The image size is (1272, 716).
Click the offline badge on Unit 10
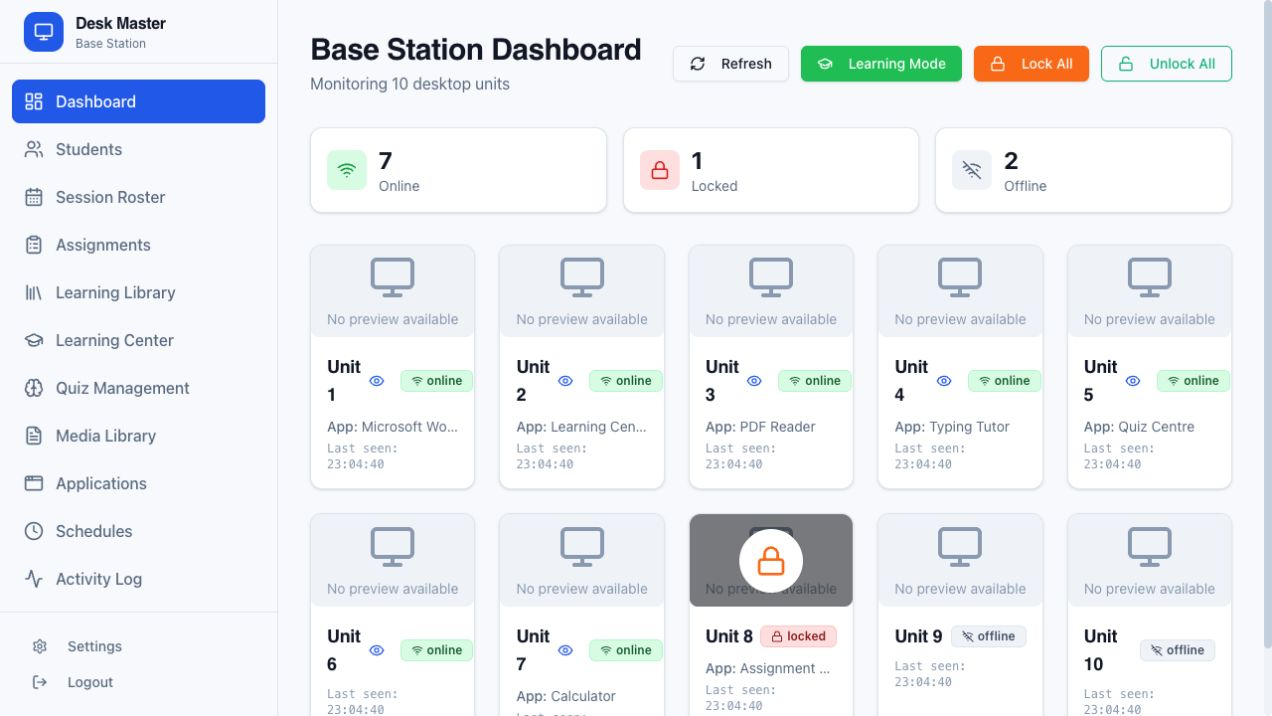tap(1178, 650)
